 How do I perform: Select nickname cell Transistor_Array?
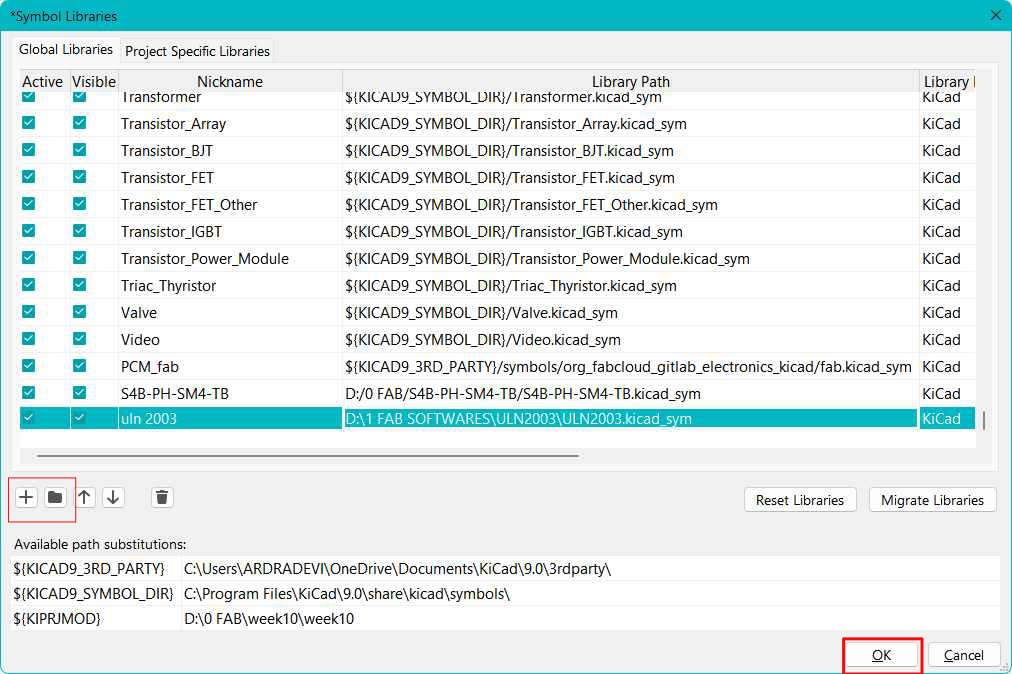(x=230, y=123)
